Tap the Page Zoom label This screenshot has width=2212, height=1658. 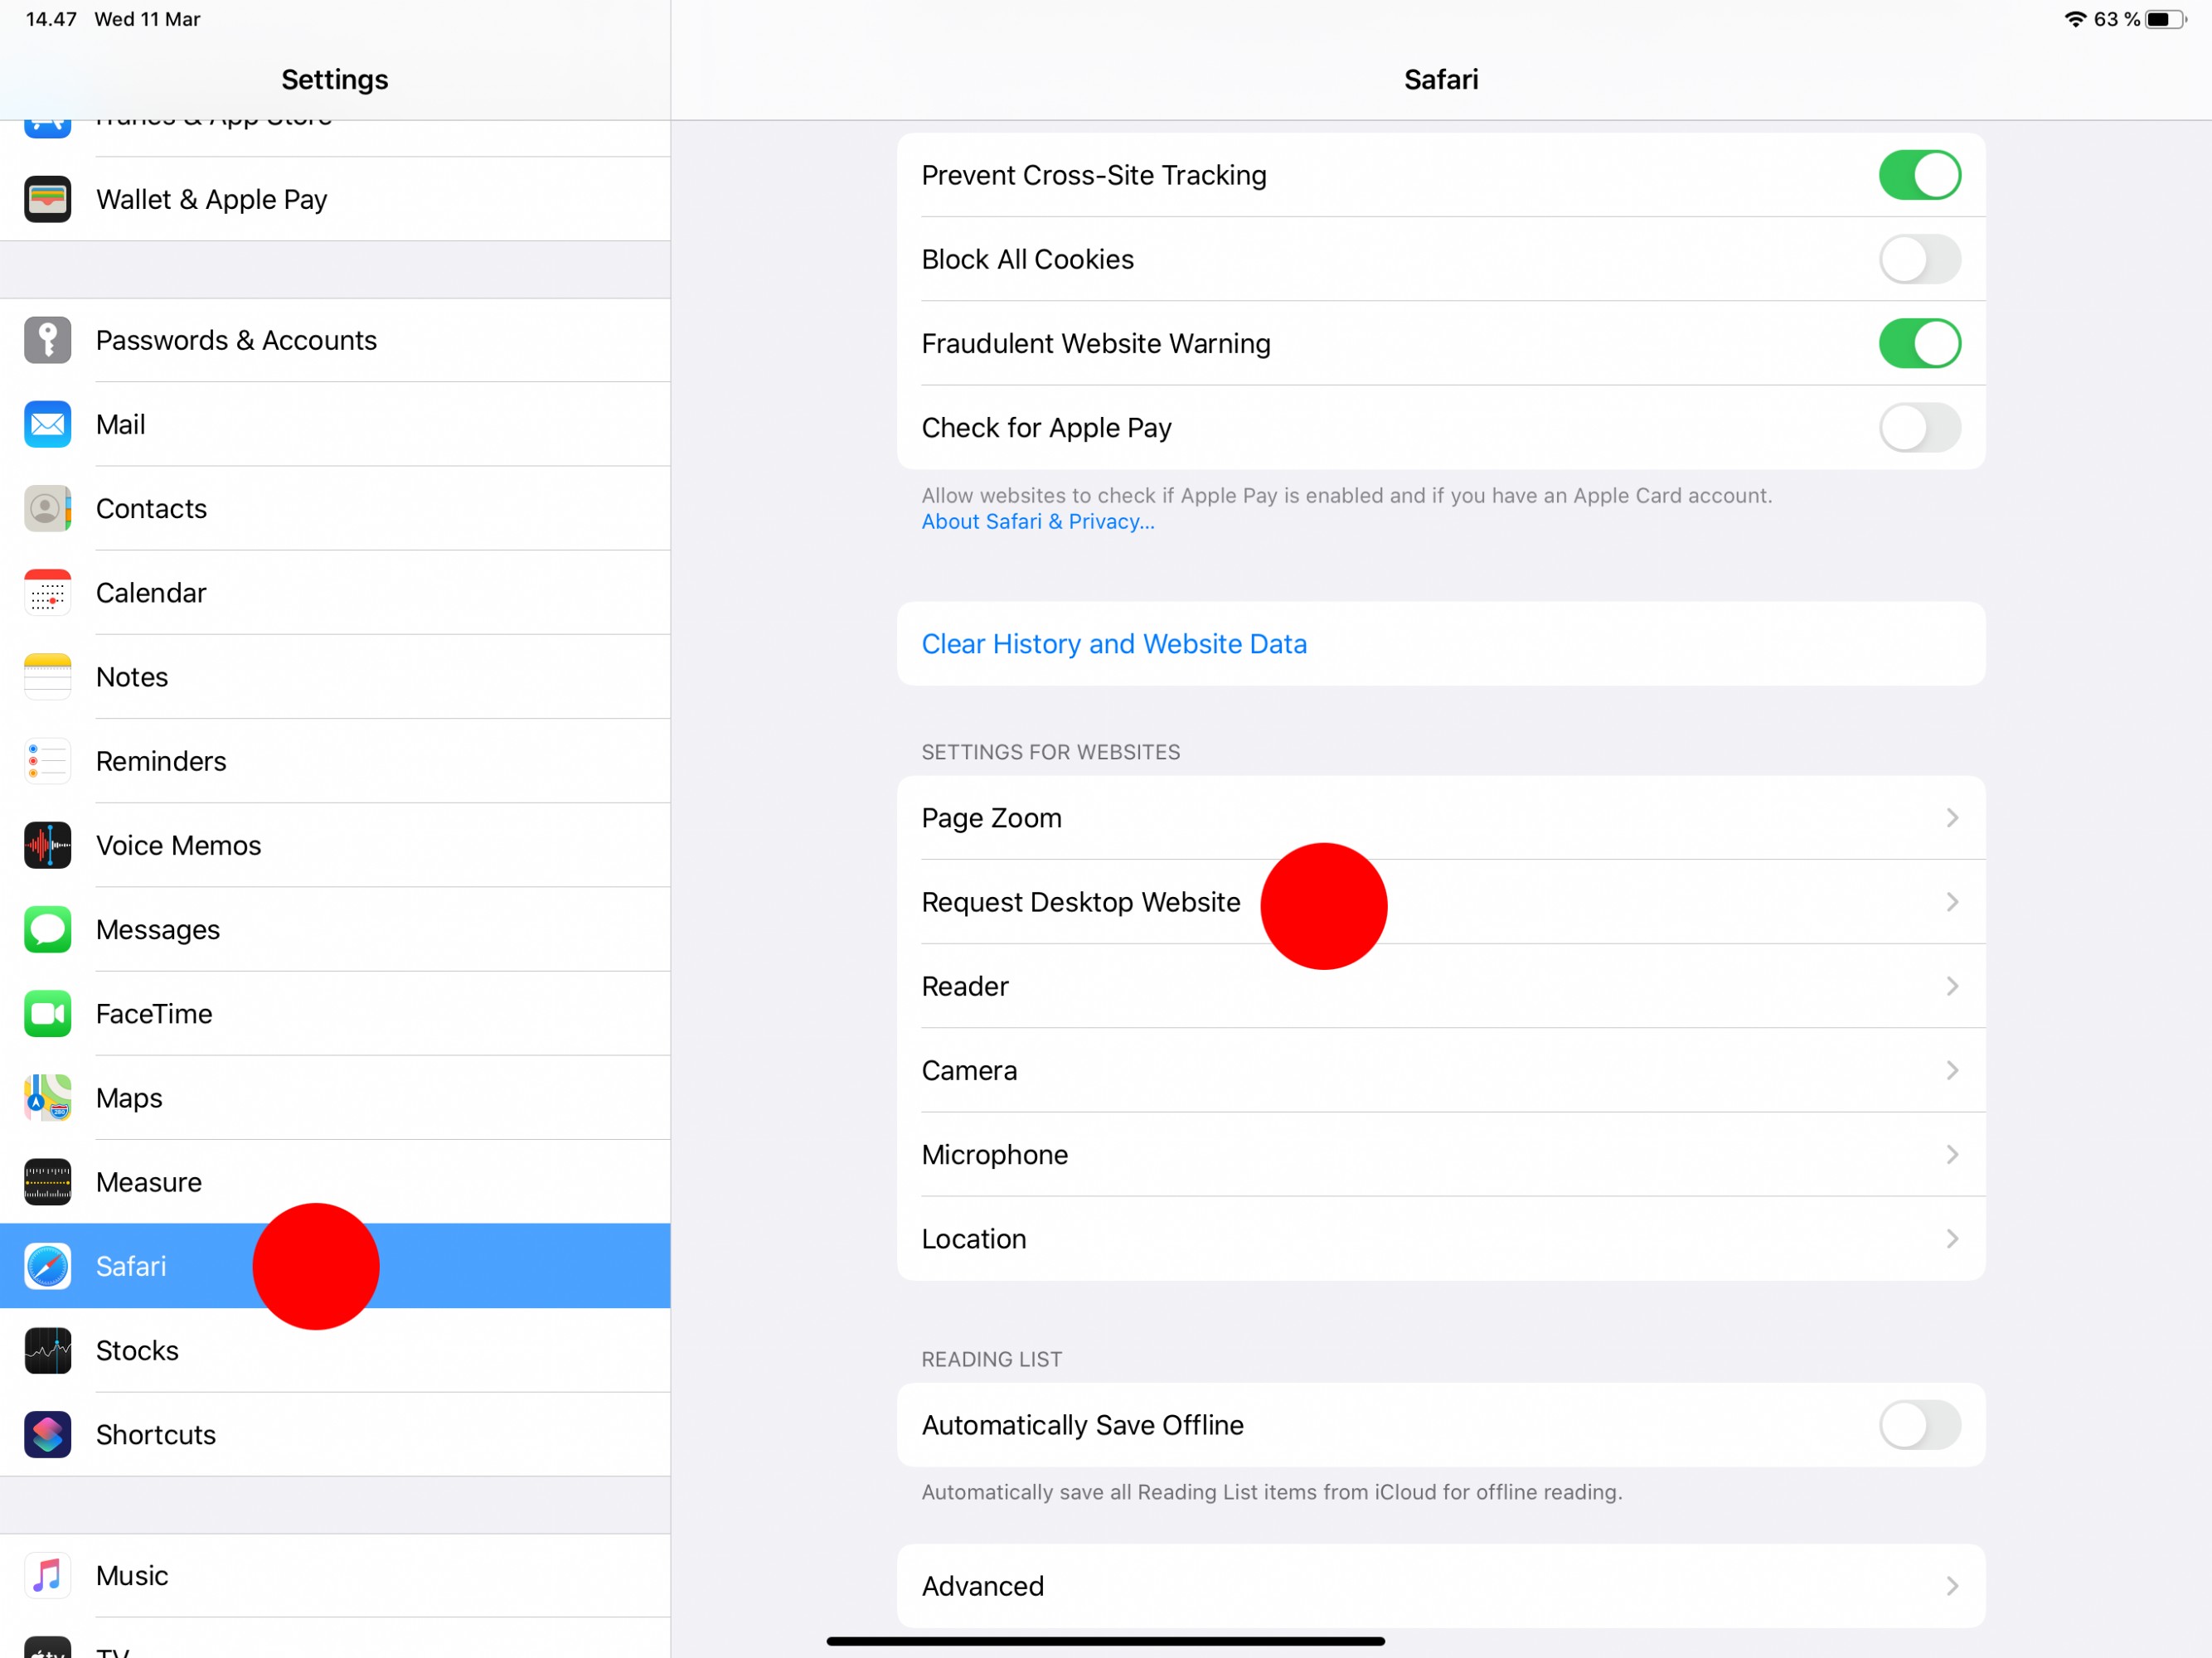(991, 818)
